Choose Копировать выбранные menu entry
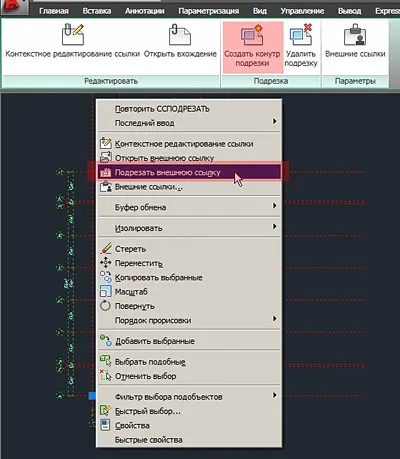 (189, 277)
